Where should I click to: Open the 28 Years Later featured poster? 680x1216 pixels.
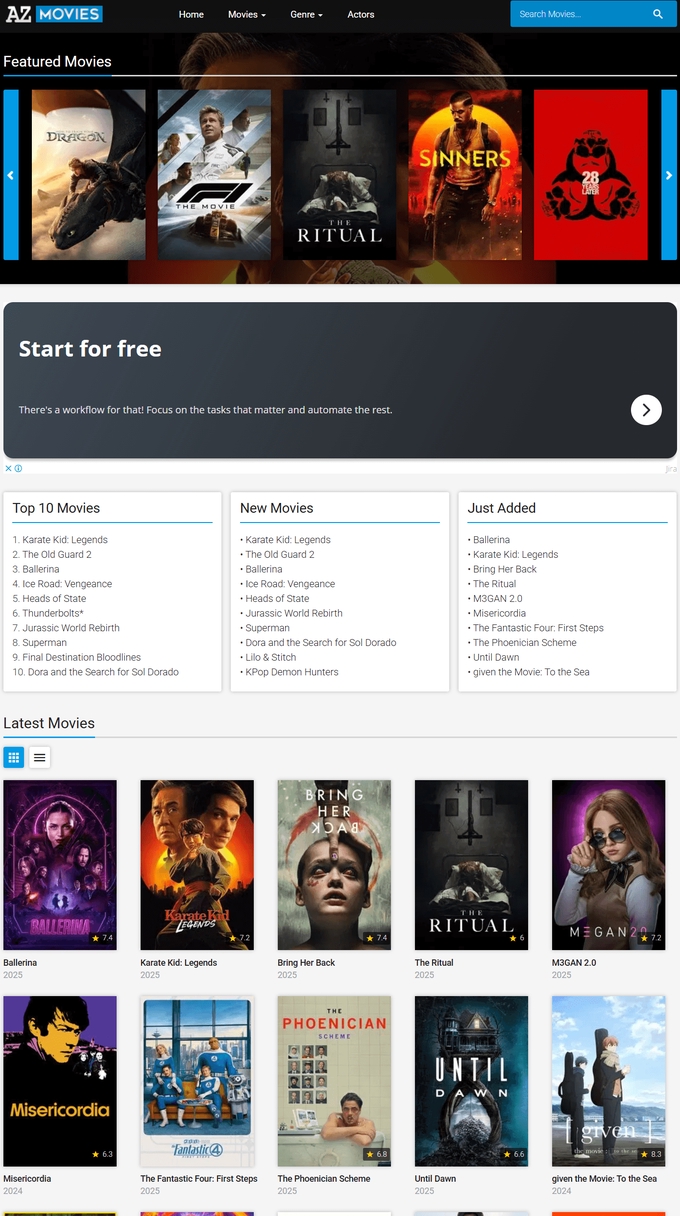[590, 175]
